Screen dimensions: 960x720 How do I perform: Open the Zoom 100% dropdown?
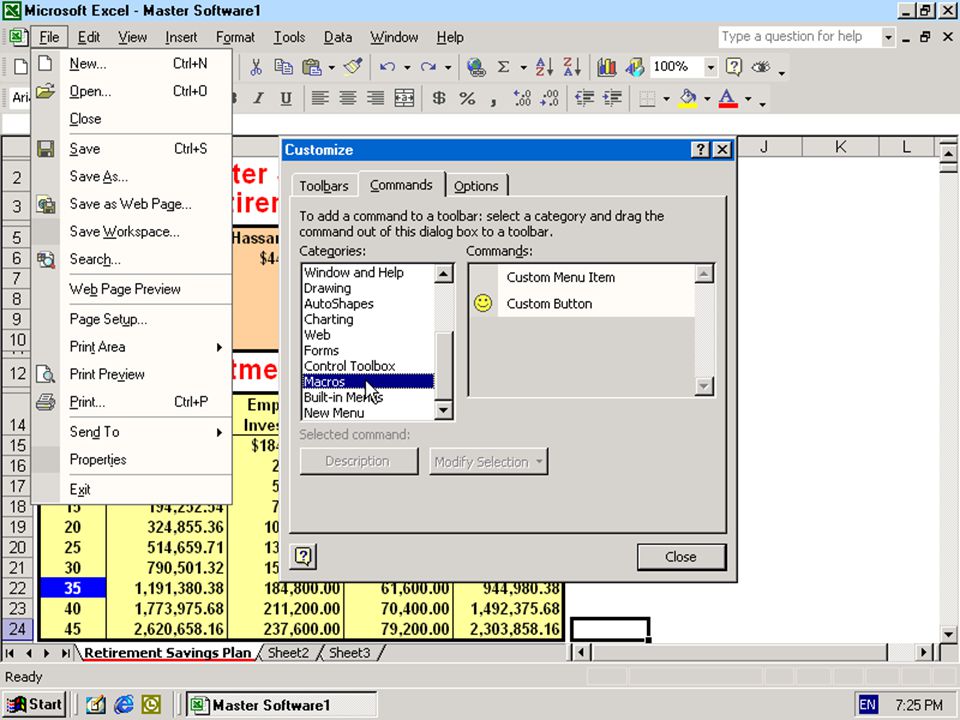coord(710,67)
